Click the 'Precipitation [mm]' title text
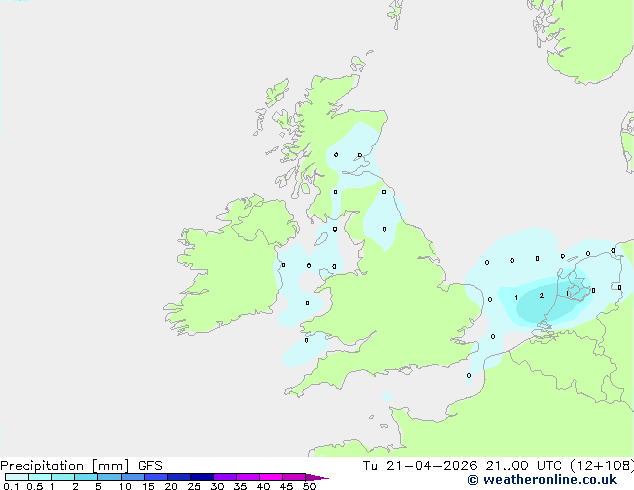 65,466
